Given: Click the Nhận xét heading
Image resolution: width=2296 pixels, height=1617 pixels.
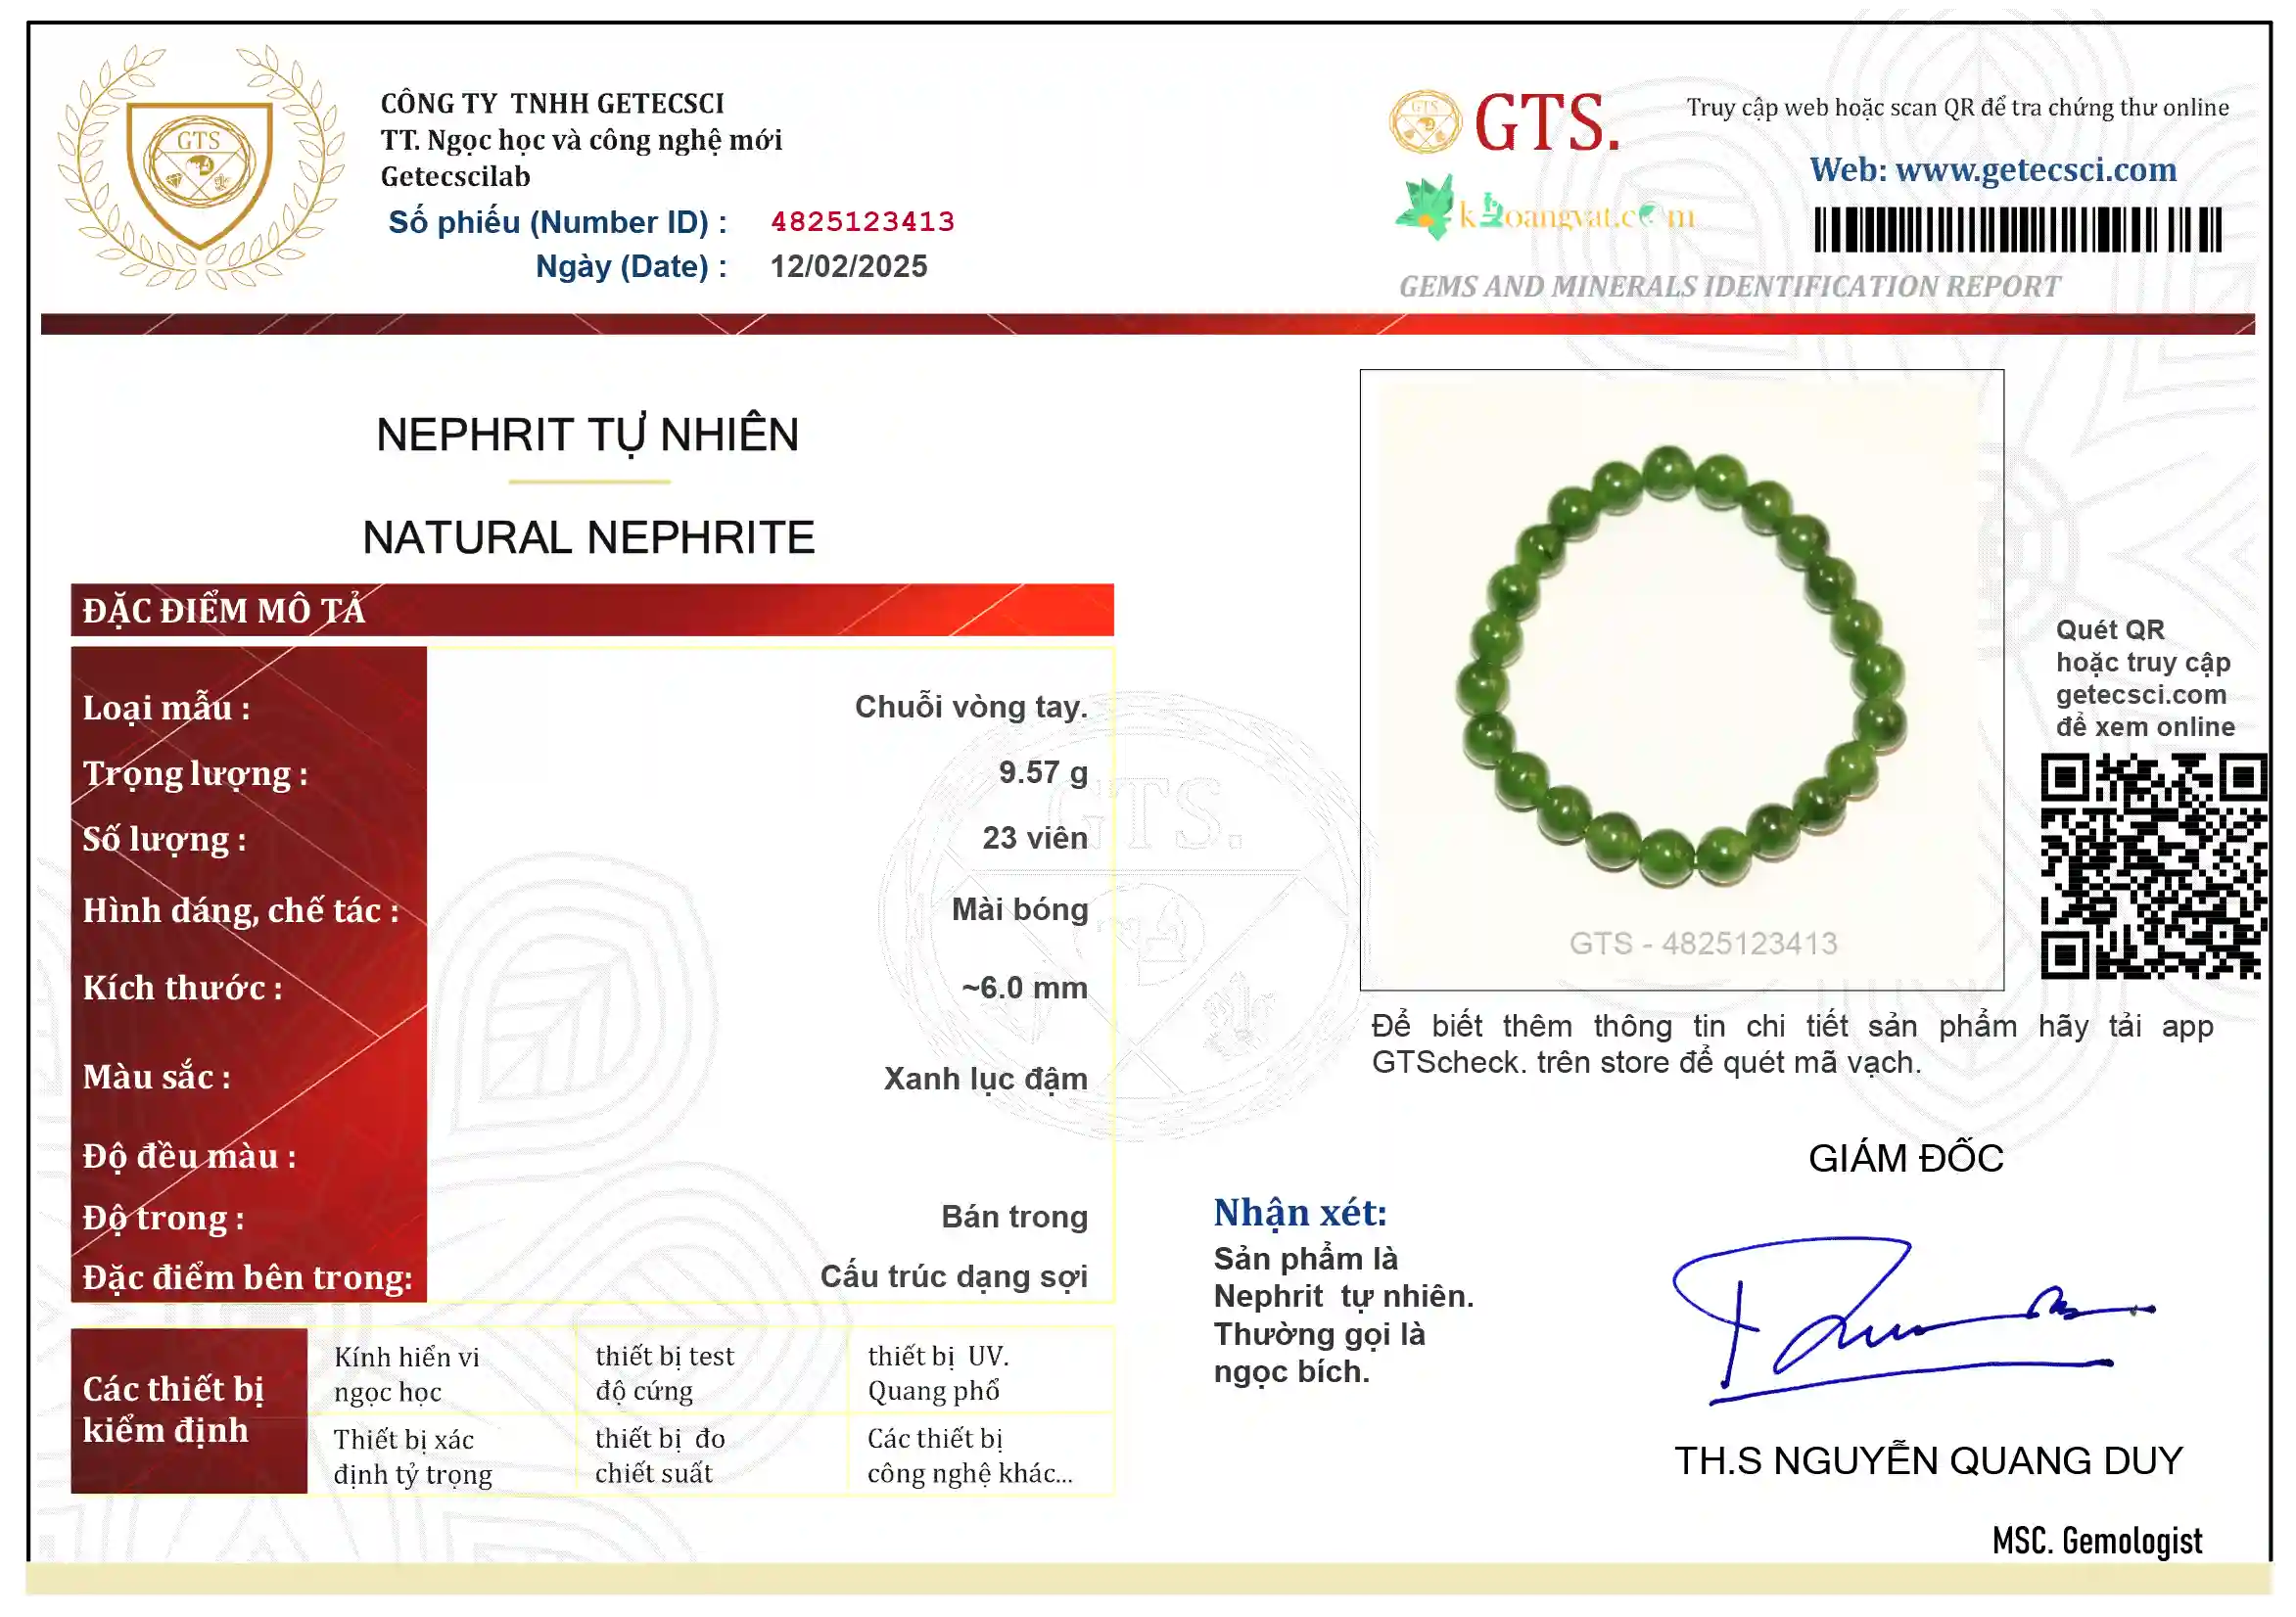Looking at the screenshot, I should pyautogui.click(x=1300, y=1213).
